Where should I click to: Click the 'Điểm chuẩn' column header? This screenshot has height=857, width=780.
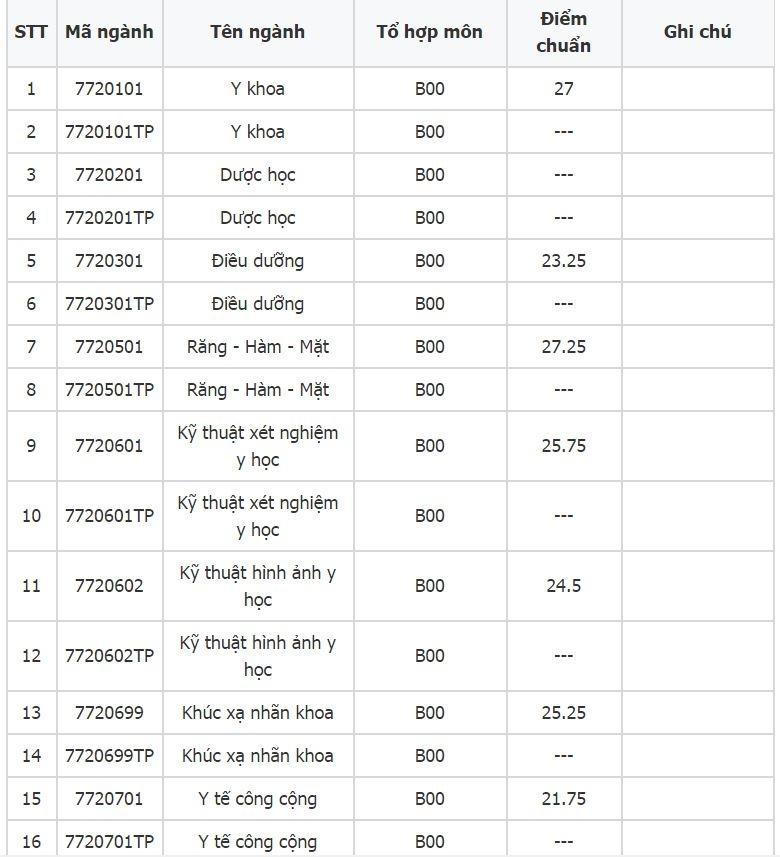pyautogui.click(x=563, y=32)
